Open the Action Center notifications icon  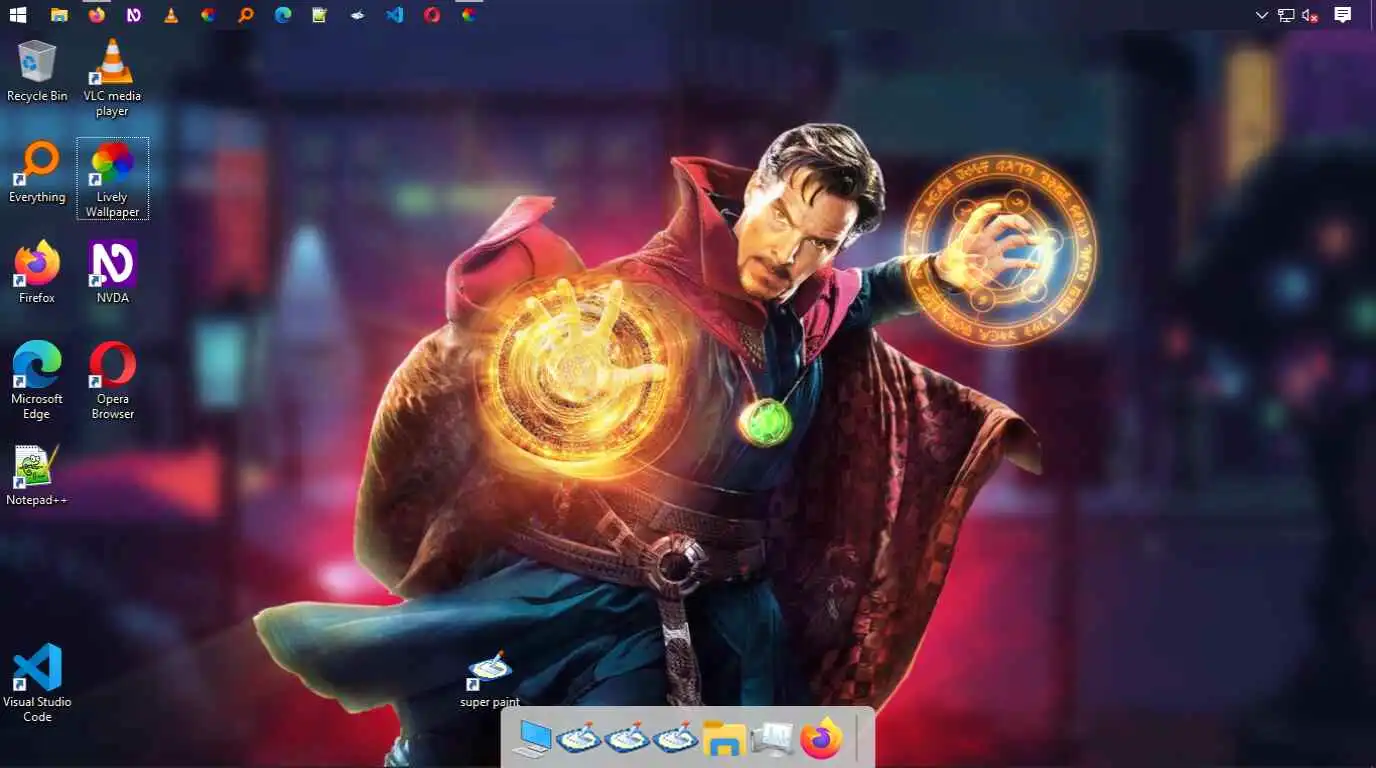(1343, 15)
